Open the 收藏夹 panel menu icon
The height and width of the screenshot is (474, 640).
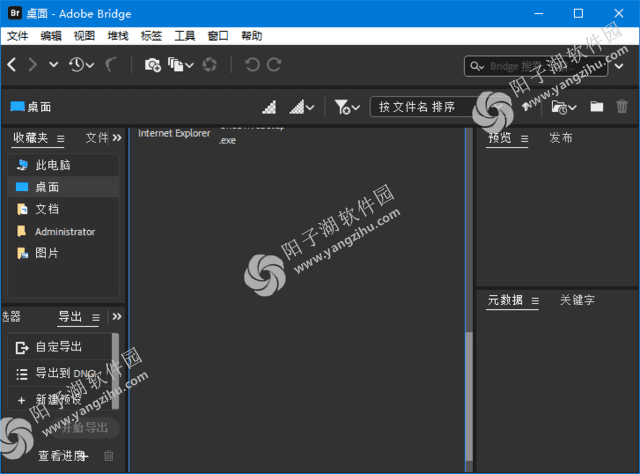pyautogui.click(x=60, y=139)
